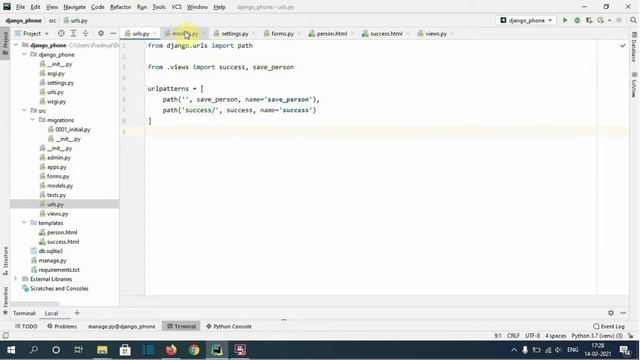Click the editor inspection checkmark indicator
This screenshot has height=360, width=640.
point(623,46)
